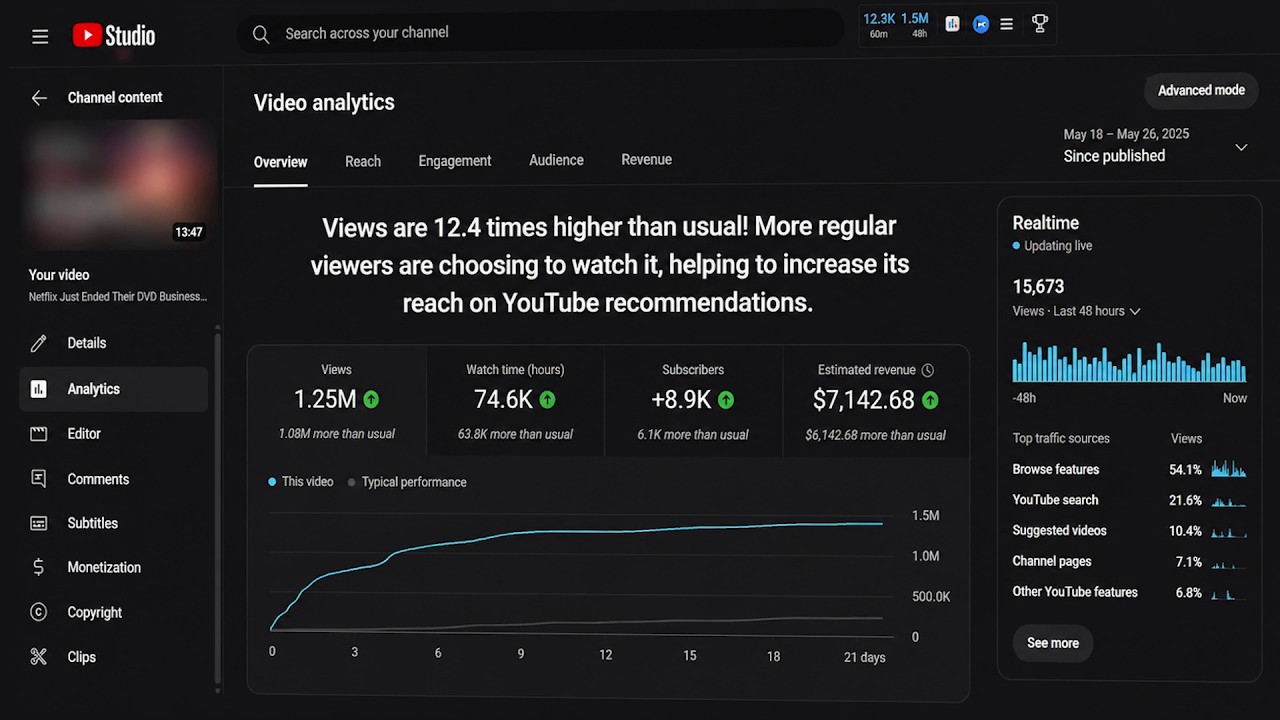Click the video thumbnail preview

pyautogui.click(x=118, y=185)
